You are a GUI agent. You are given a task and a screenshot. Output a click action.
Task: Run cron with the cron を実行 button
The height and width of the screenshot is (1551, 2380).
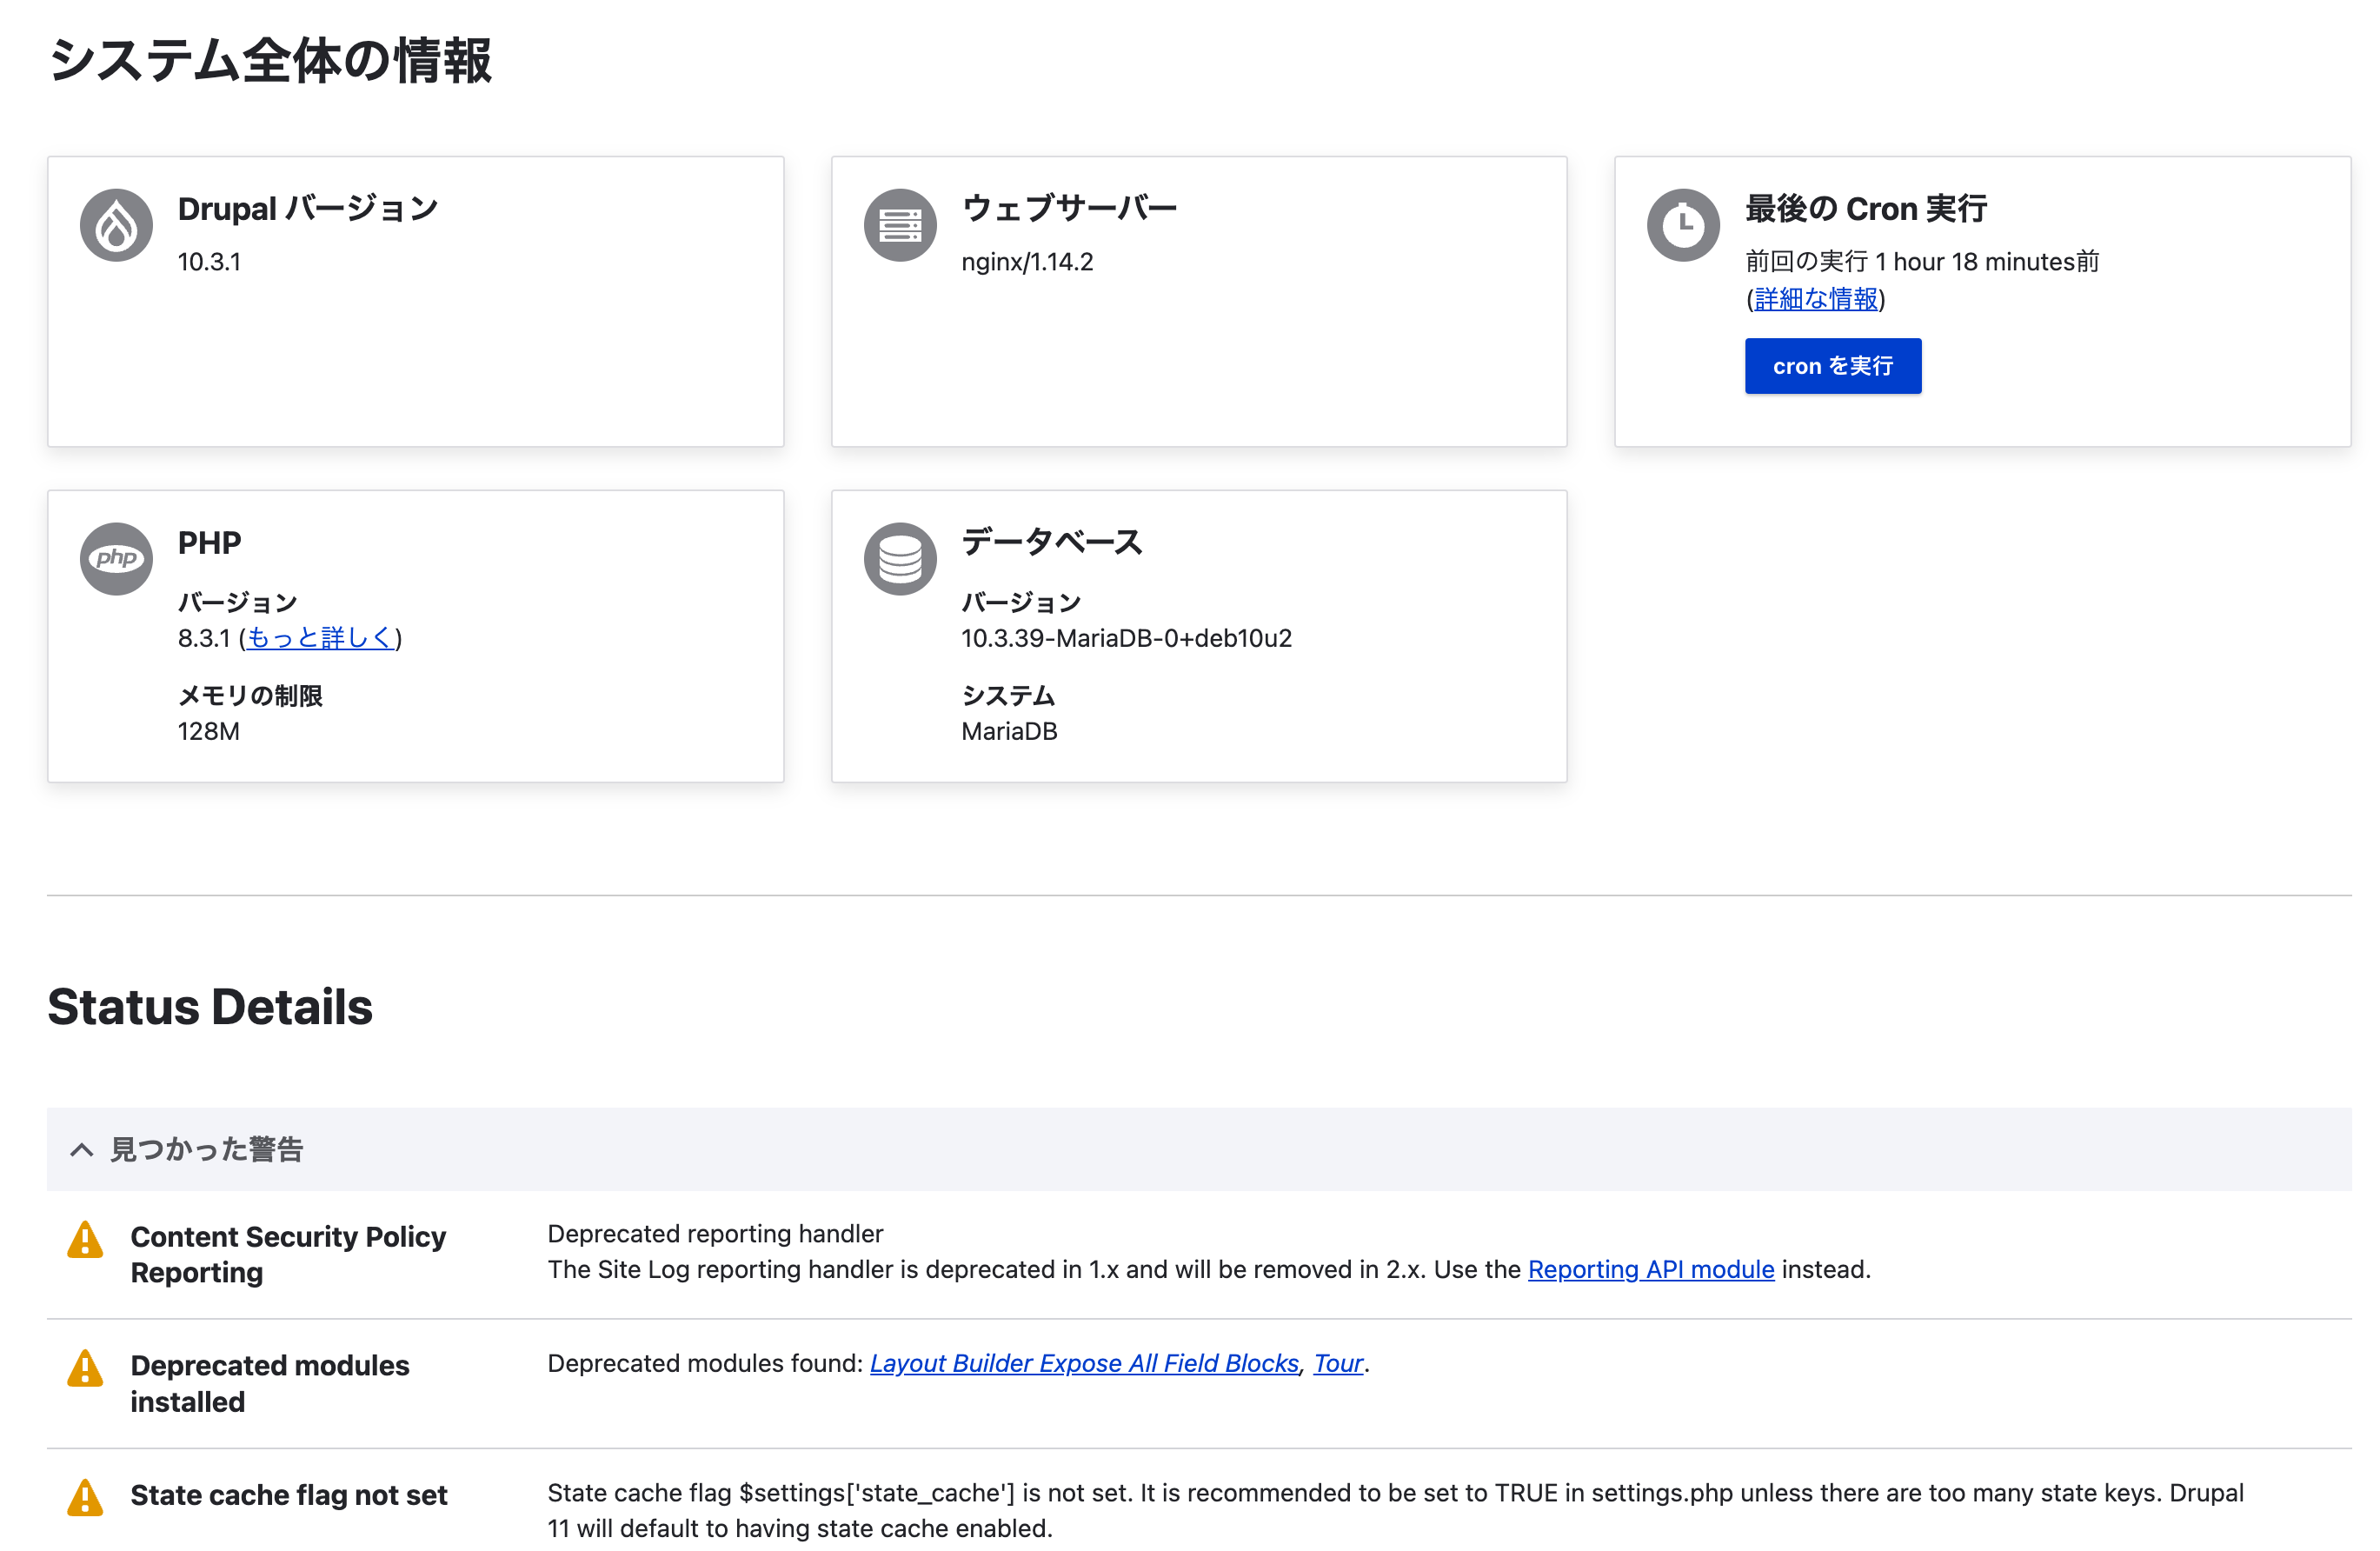tap(1832, 366)
